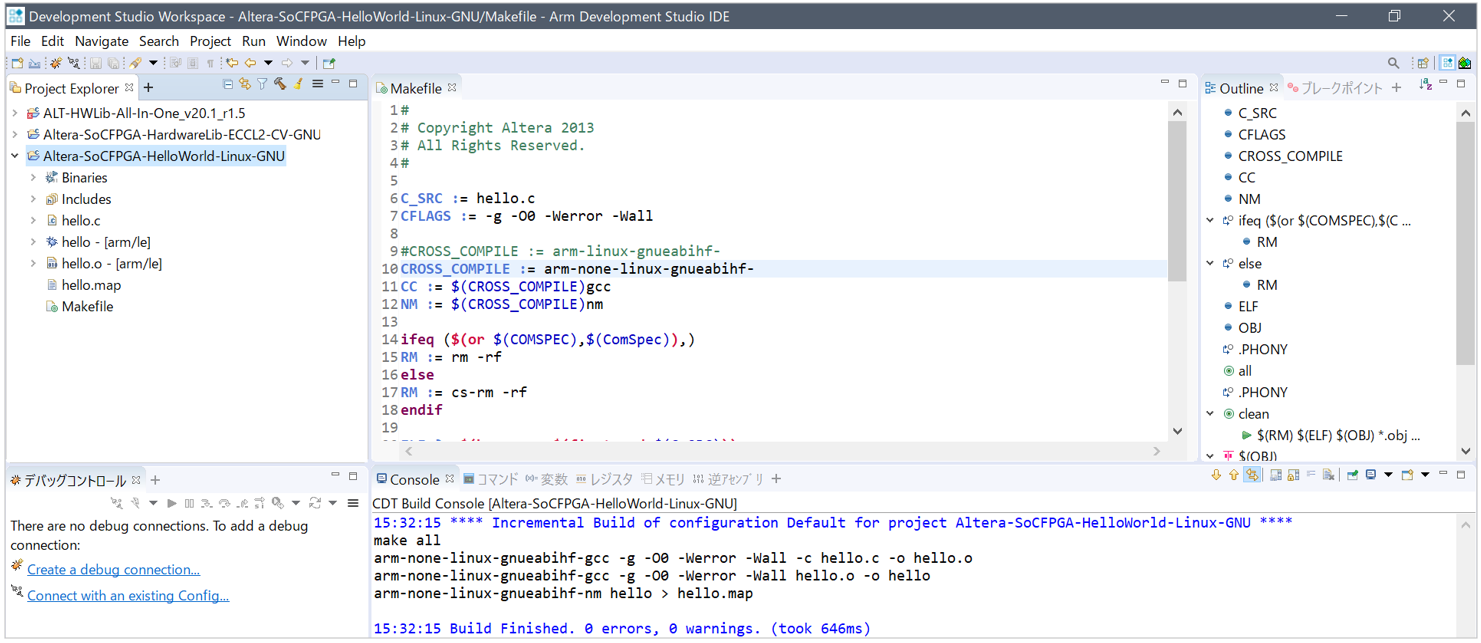This screenshot has height=643, width=1481.
Task: Open the Window menu
Action: [x=301, y=41]
